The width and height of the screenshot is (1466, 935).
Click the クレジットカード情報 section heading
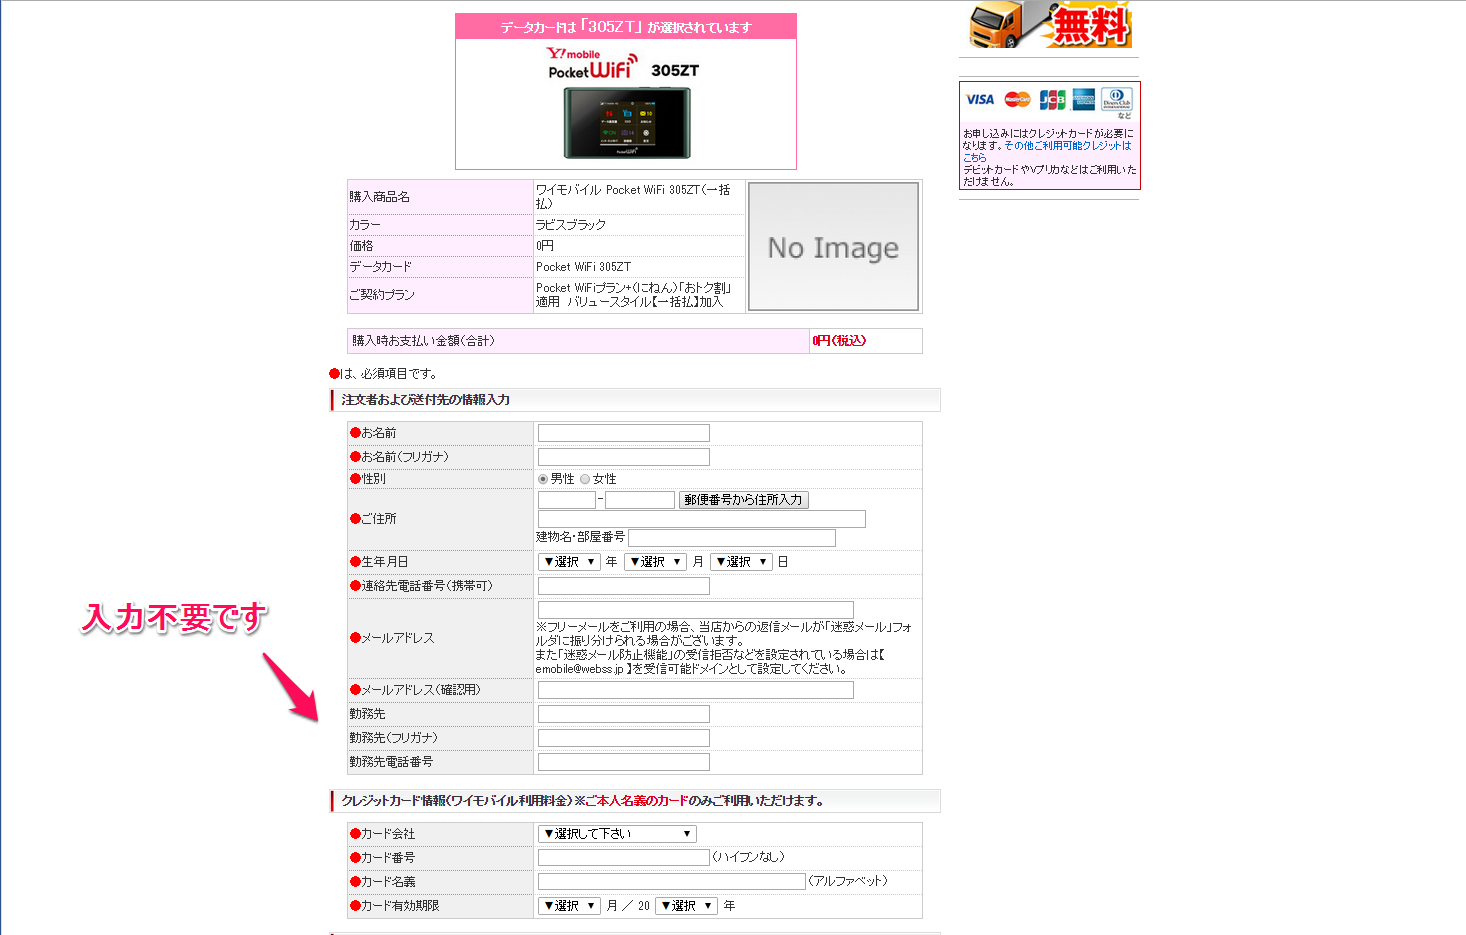pos(583,801)
